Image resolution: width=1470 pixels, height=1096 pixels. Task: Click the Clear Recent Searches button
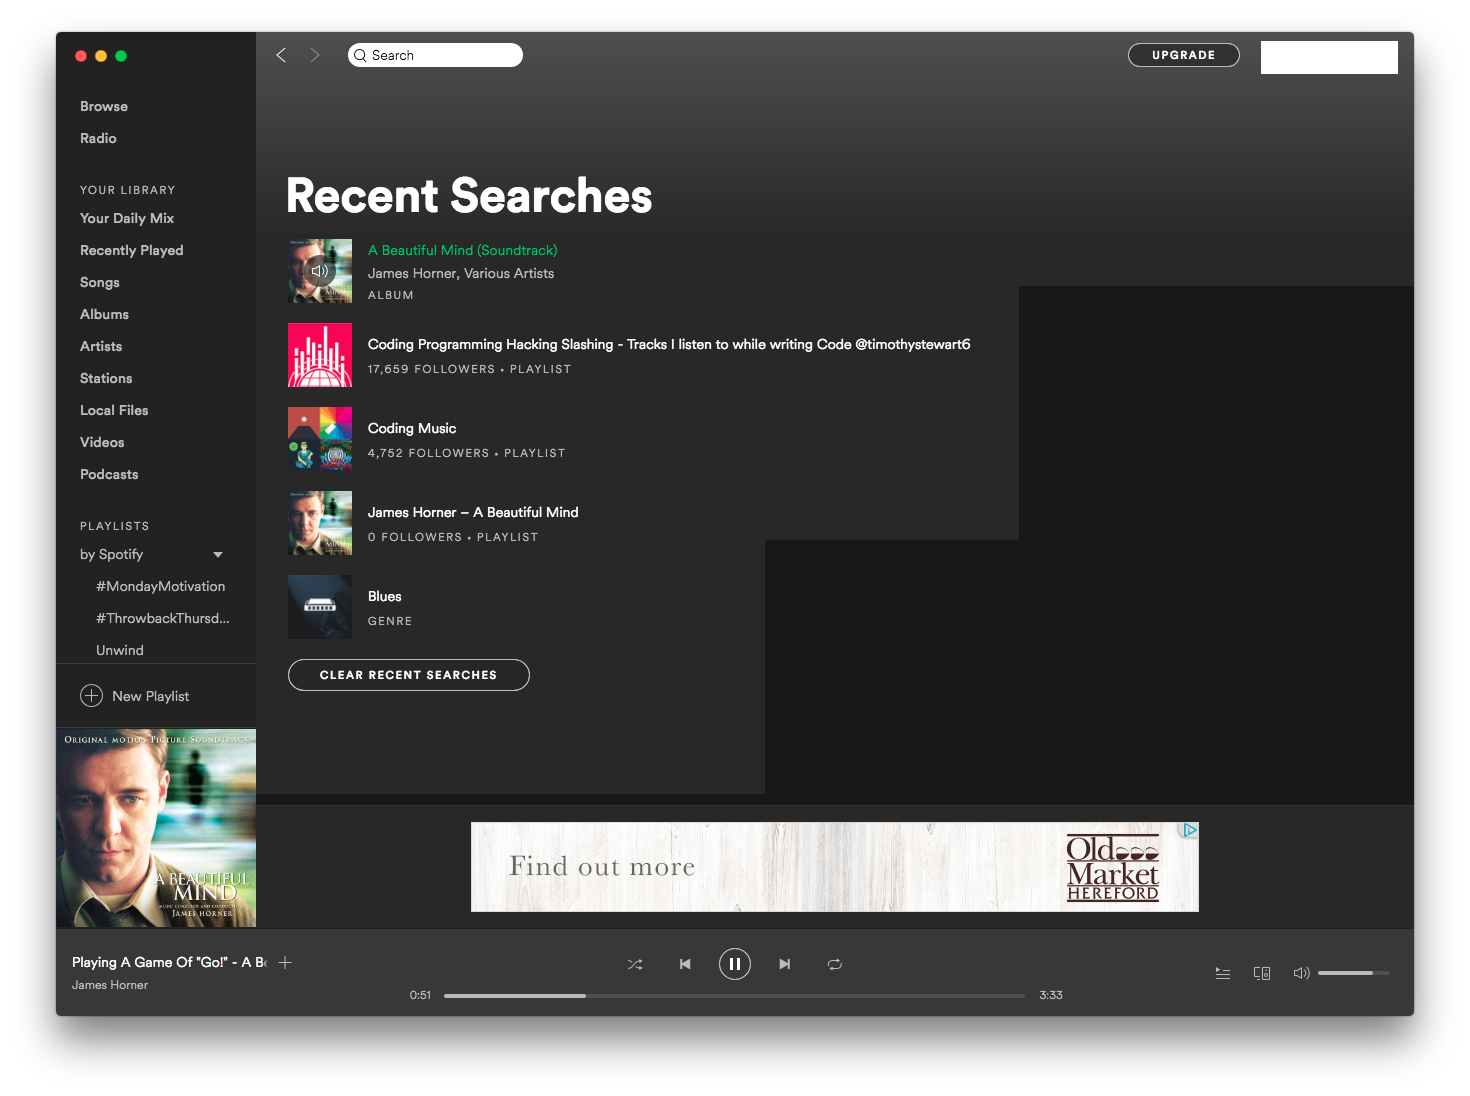coord(408,674)
